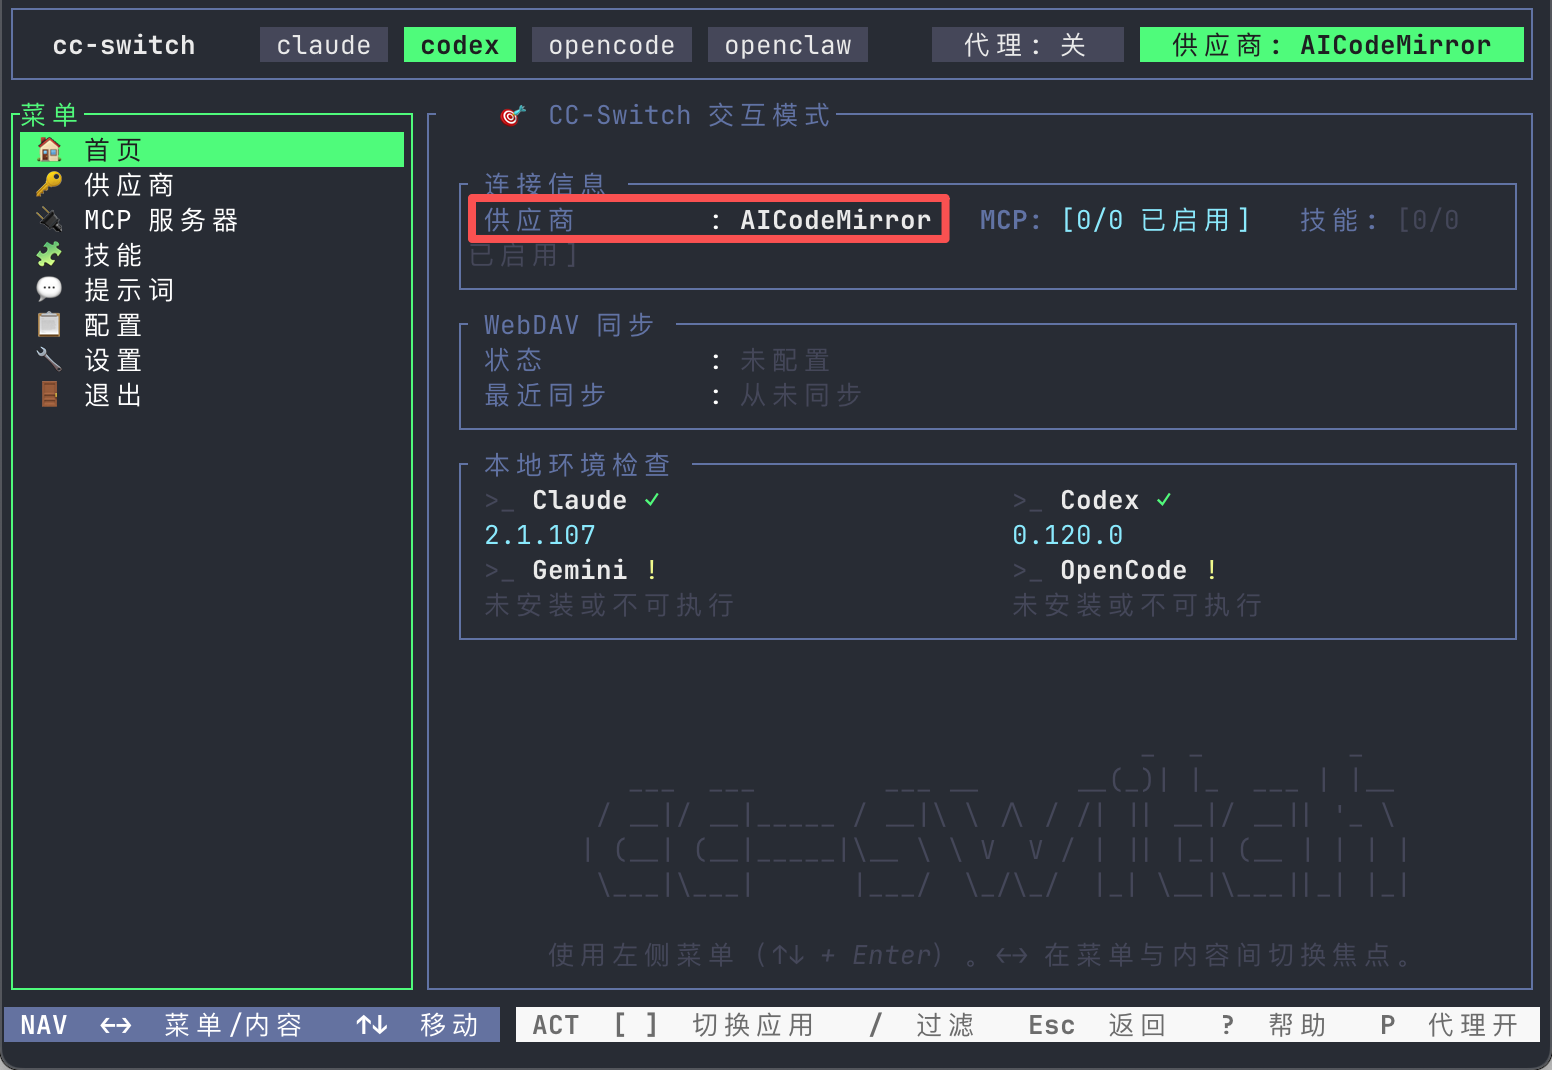Click the door icon beside 退出
The width and height of the screenshot is (1552, 1070).
(49, 395)
